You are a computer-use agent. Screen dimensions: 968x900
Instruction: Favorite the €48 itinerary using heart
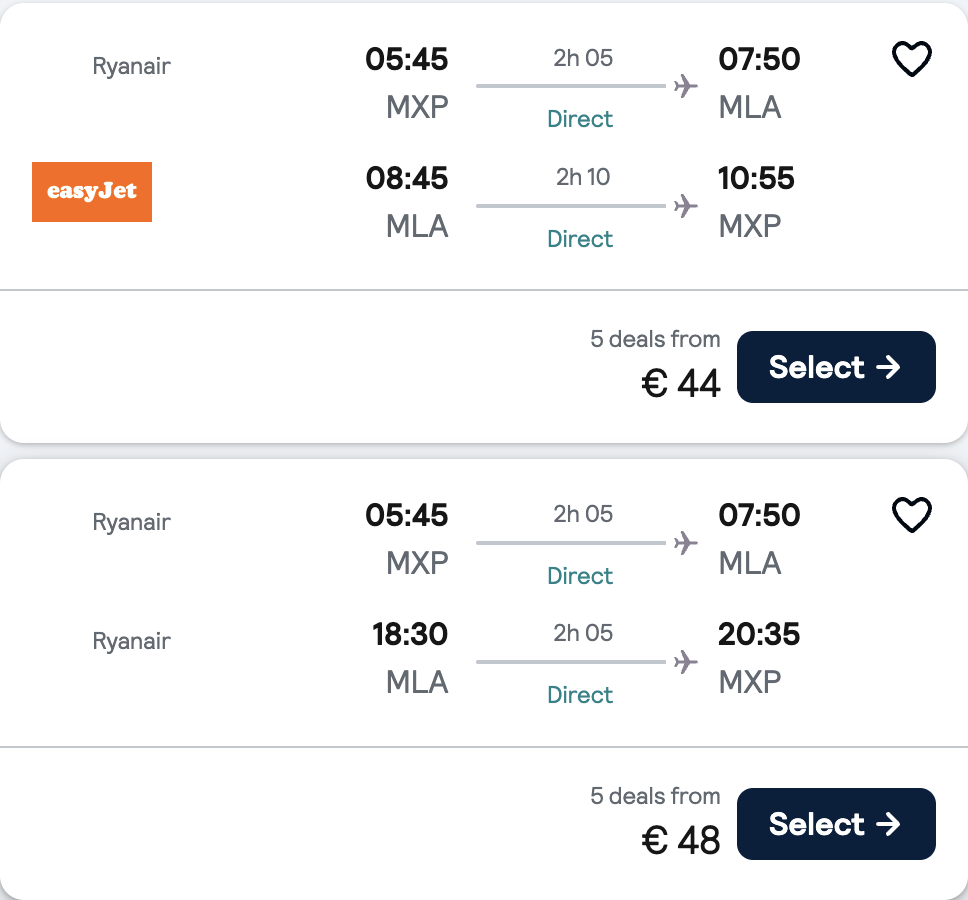pos(911,516)
